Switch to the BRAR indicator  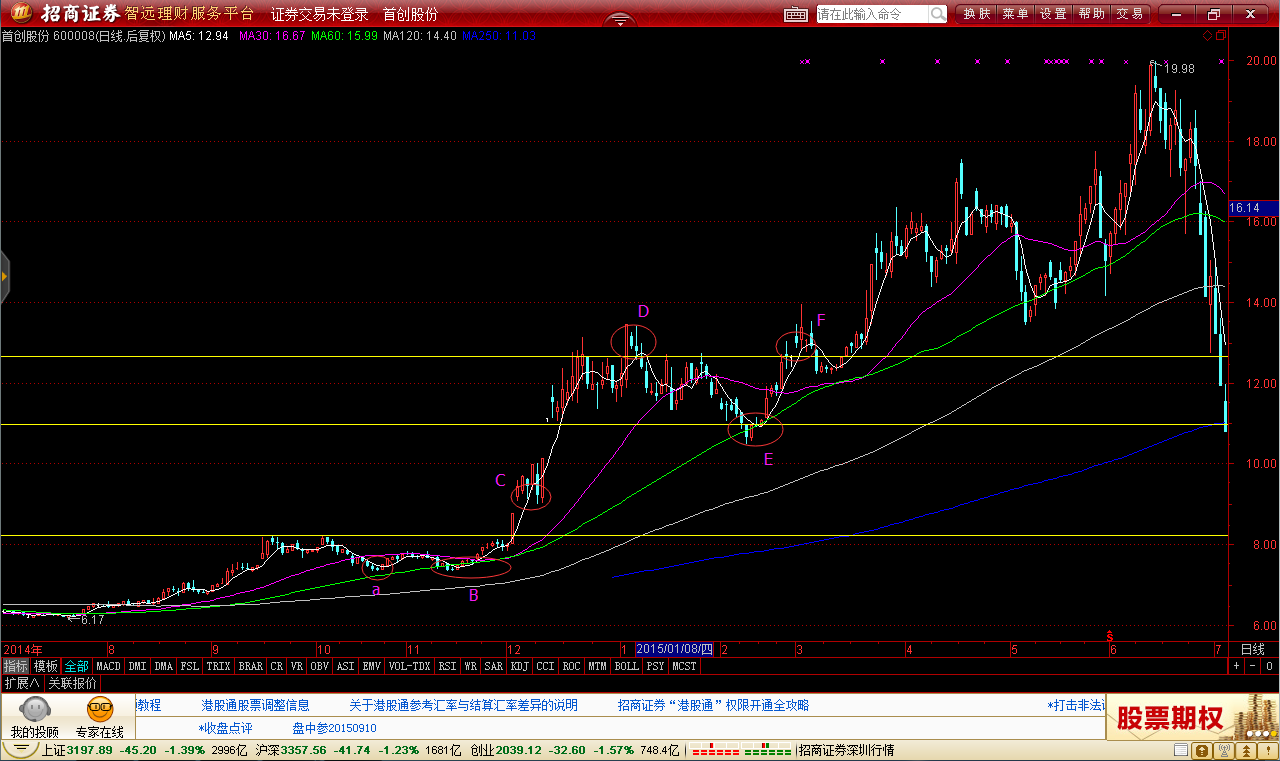pos(251,666)
